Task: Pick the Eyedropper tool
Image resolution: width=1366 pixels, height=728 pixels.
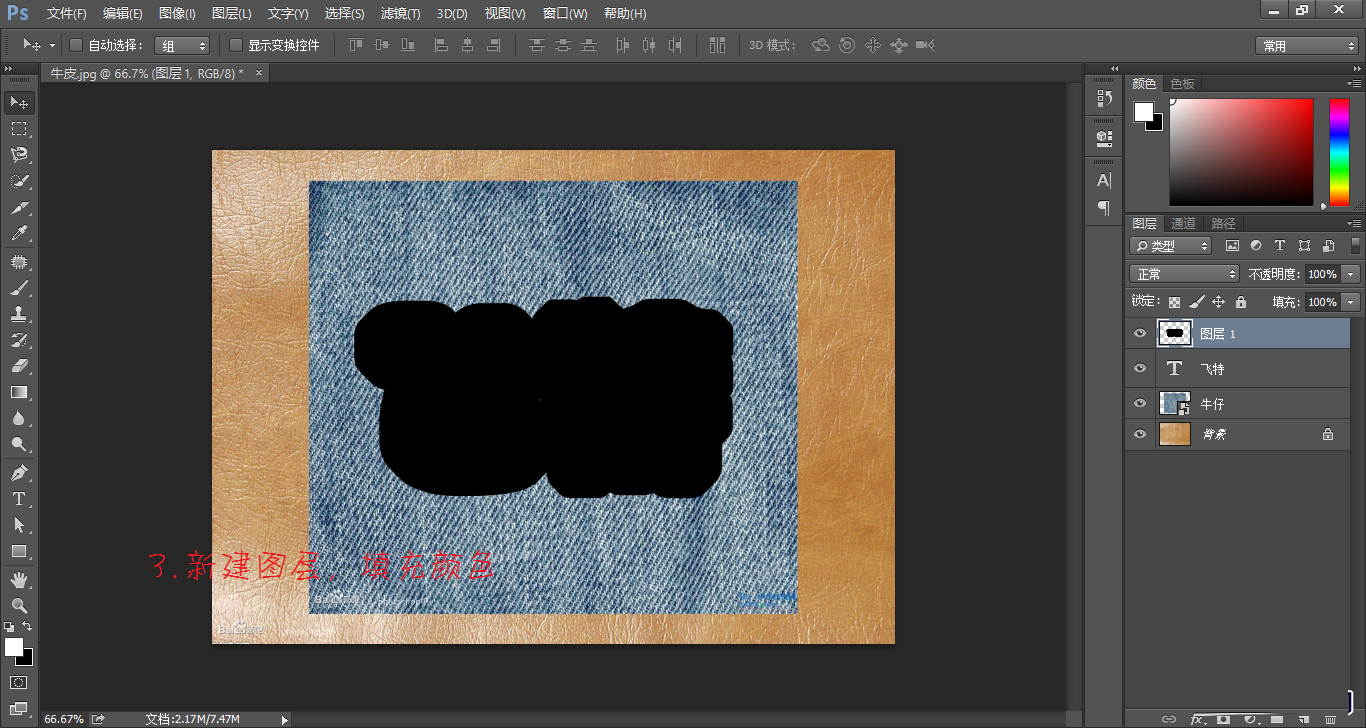Action: click(x=18, y=234)
